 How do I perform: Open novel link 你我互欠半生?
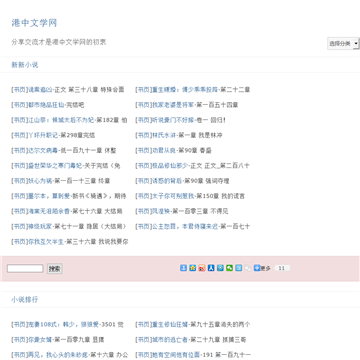click(46, 241)
